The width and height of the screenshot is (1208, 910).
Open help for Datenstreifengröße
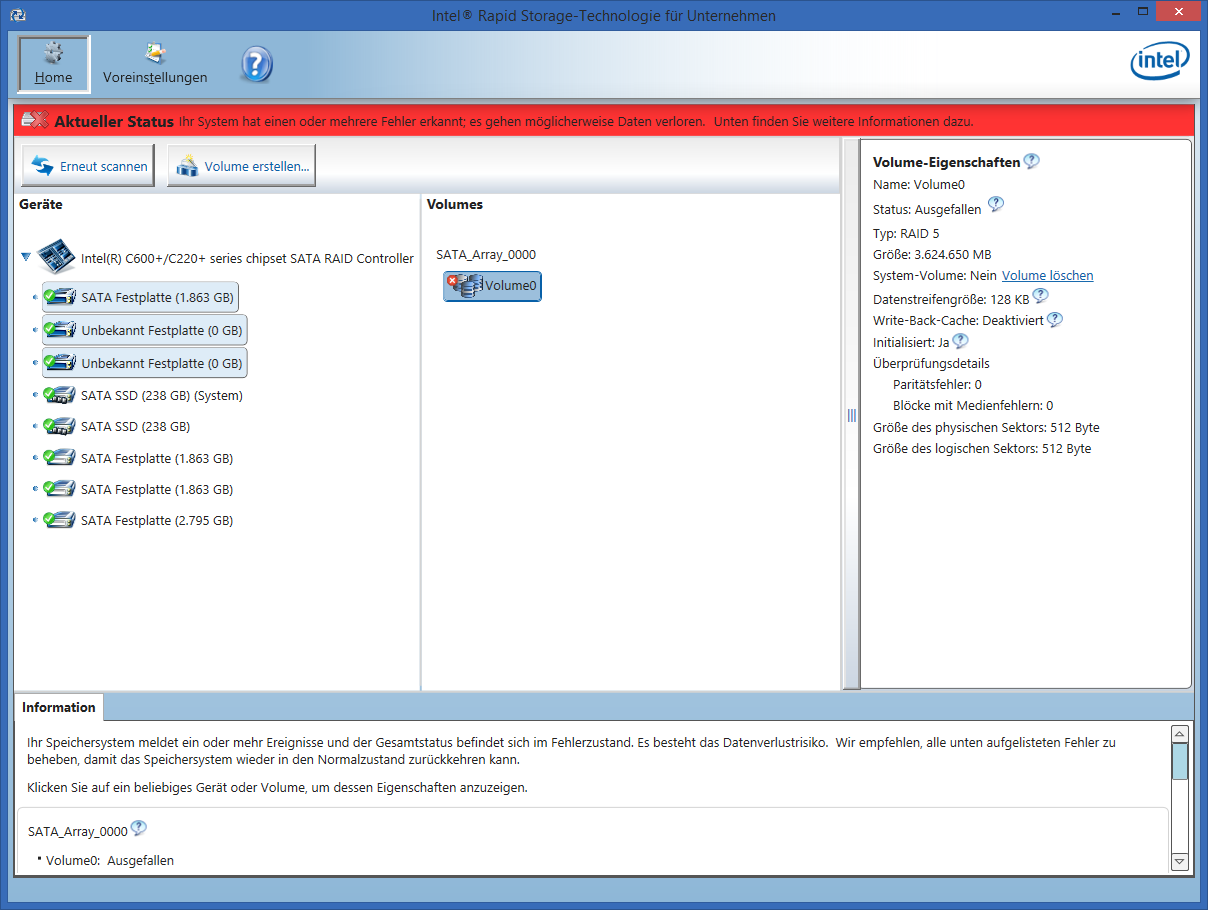(x=1040, y=295)
